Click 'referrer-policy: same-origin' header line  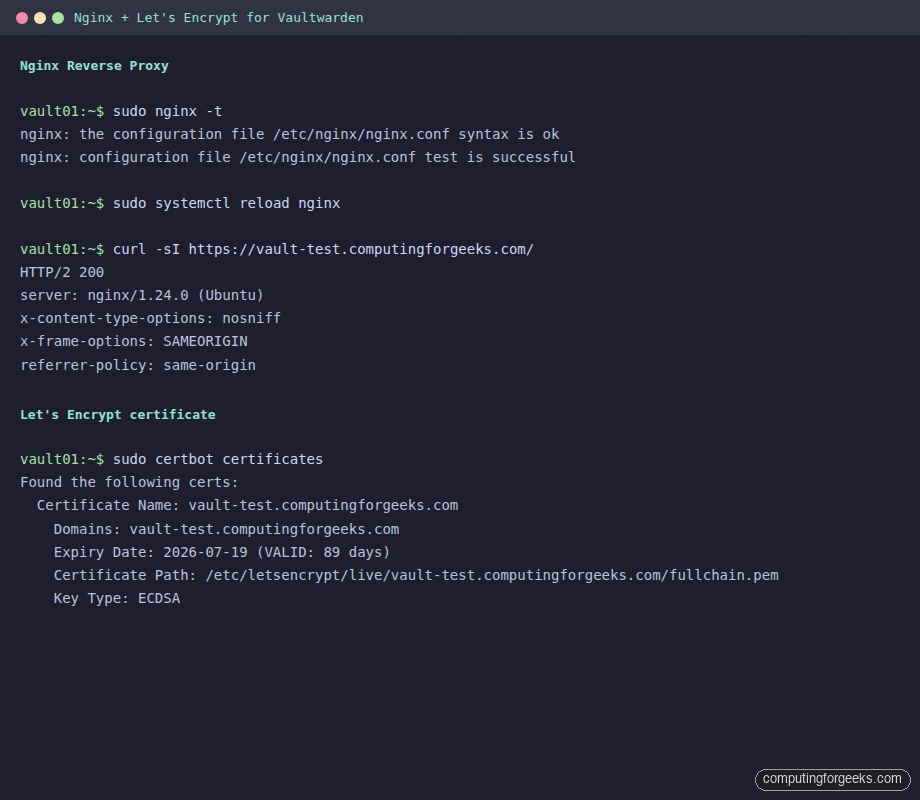click(x=138, y=365)
